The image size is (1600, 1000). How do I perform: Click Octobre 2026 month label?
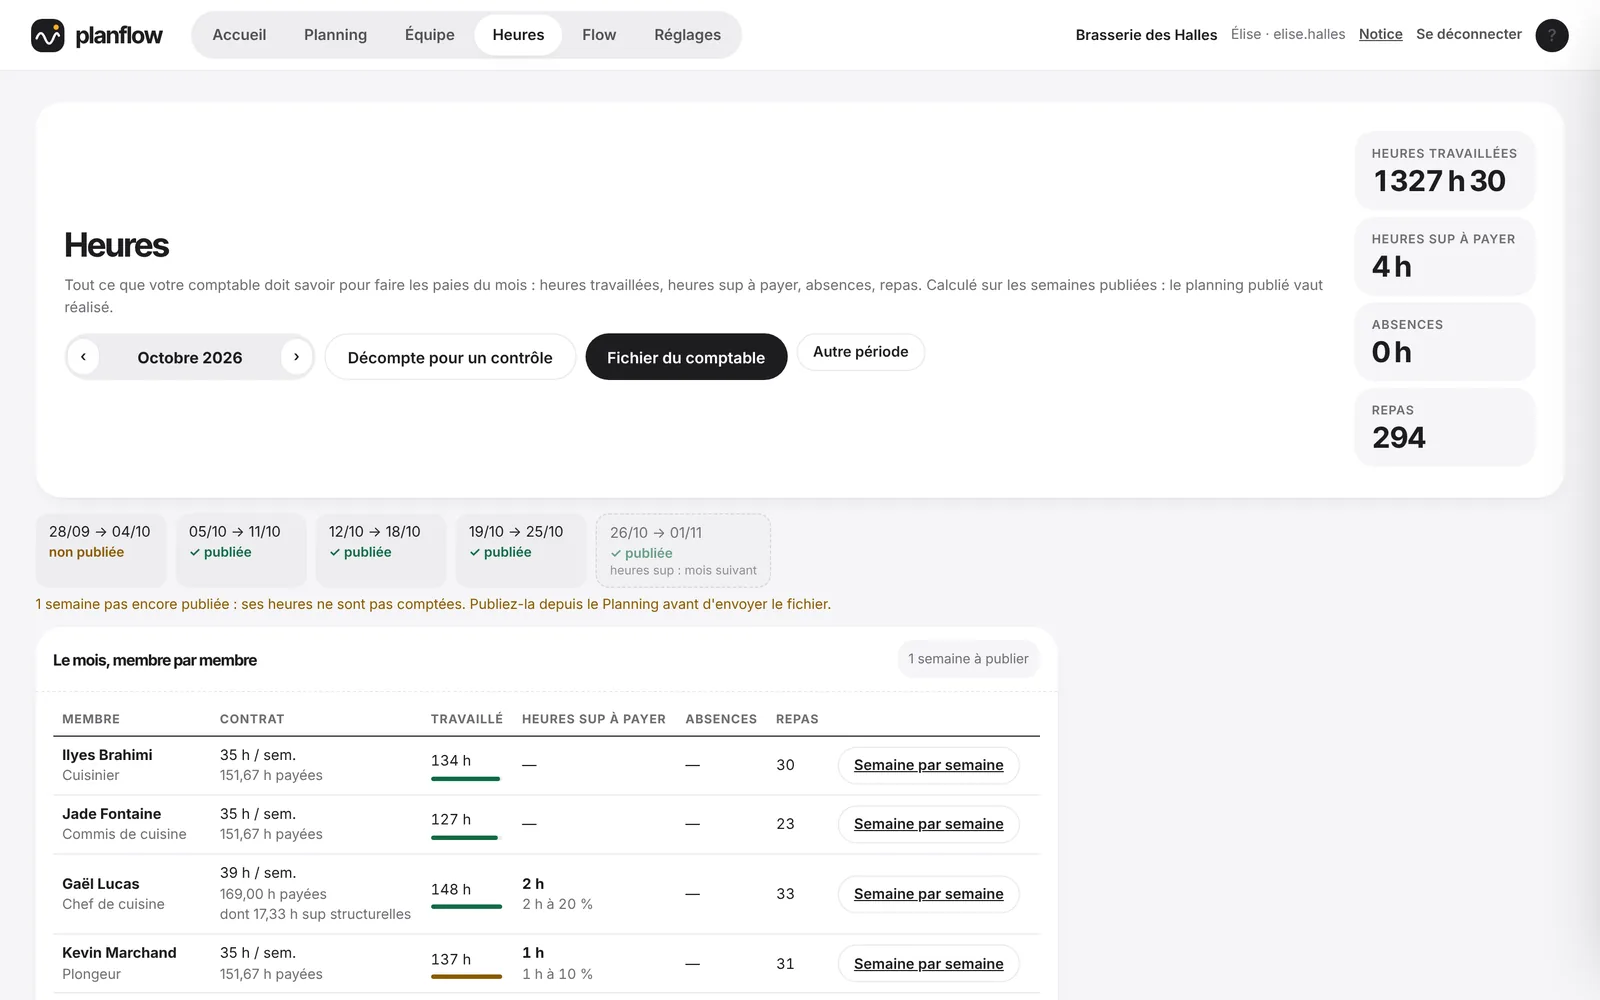pyautogui.click(x=190, y=358)
